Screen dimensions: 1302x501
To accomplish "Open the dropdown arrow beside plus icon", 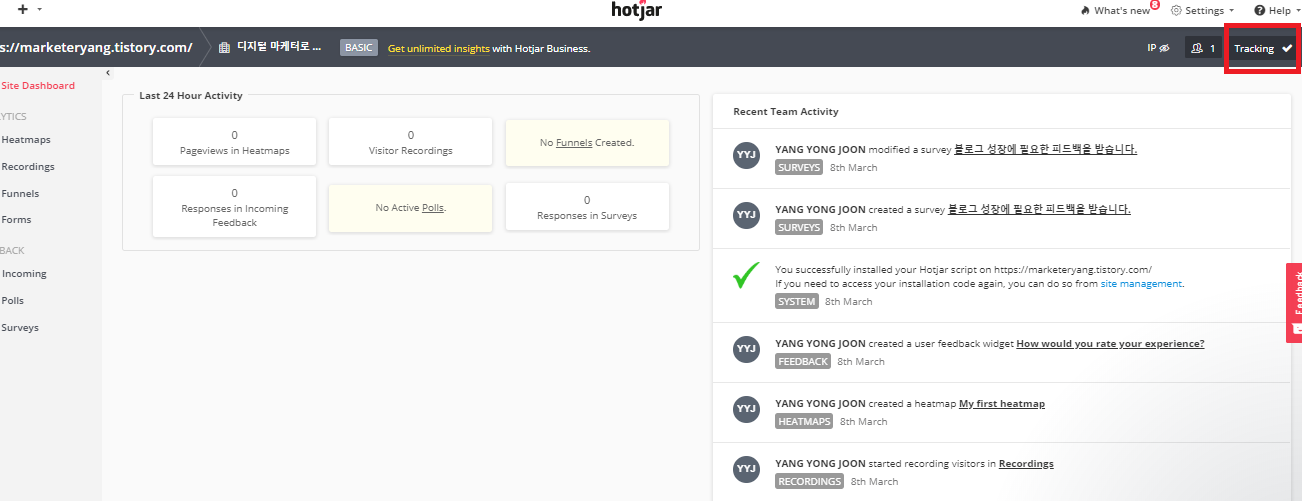I will pyautogui.click(x=39, y=9).
